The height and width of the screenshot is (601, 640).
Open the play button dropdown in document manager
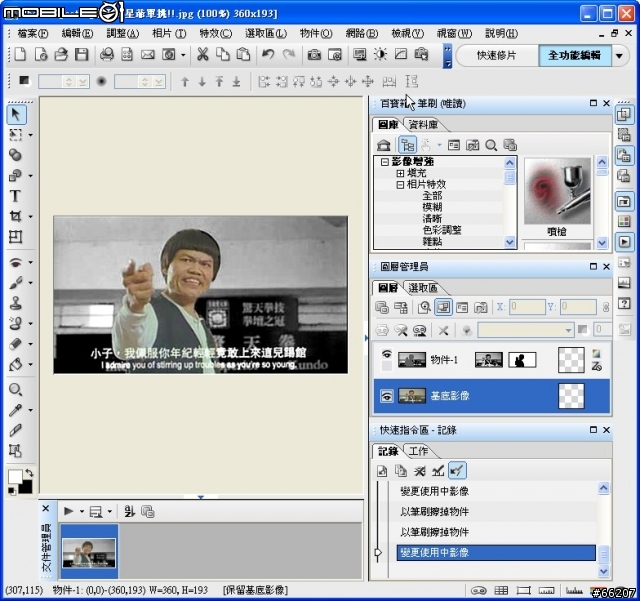[x=82, y=512]
